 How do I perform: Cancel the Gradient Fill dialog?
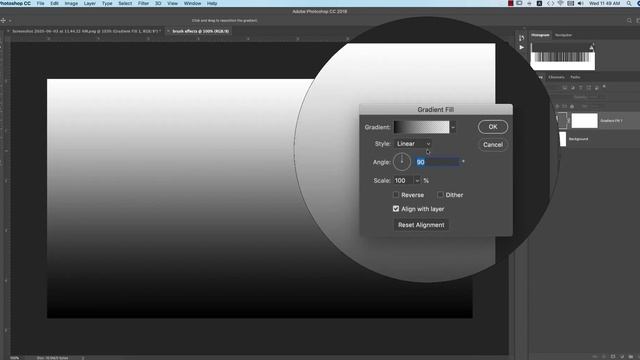[493, 144]
